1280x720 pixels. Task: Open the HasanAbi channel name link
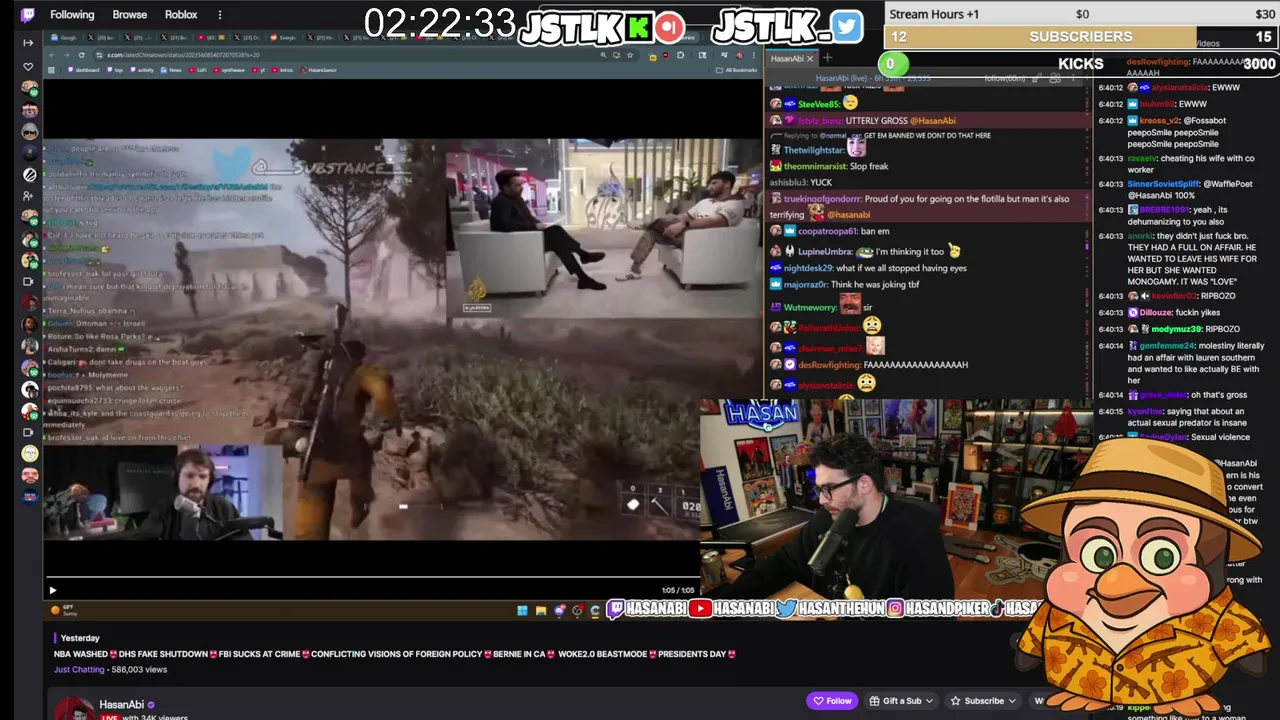pos(121,705)
